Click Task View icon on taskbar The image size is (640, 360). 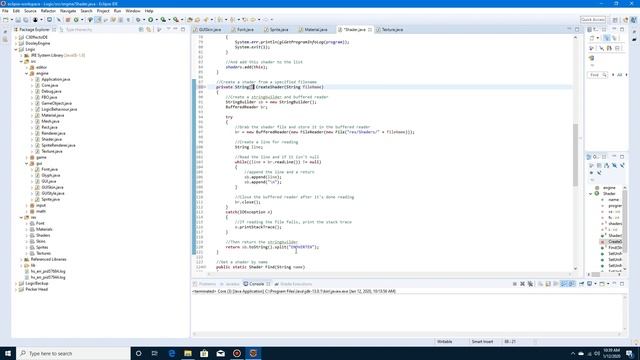click(x=155, y=353)
